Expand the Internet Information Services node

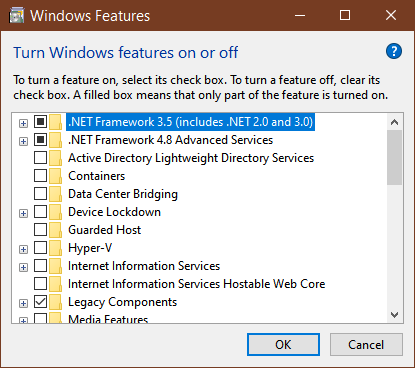[23, 268]
